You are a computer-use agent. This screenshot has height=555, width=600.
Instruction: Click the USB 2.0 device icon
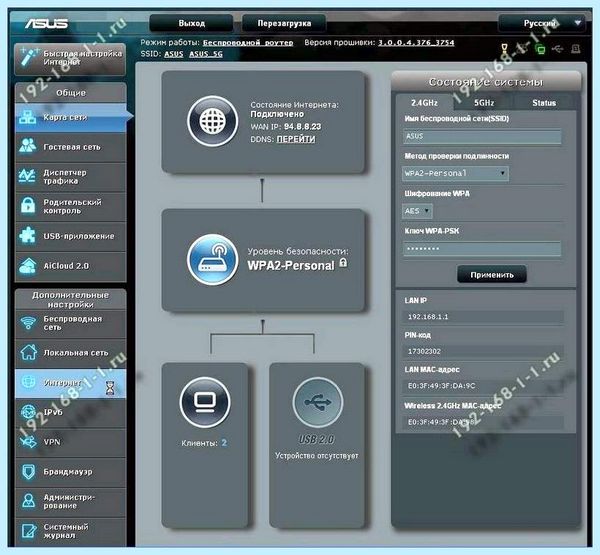318,402
